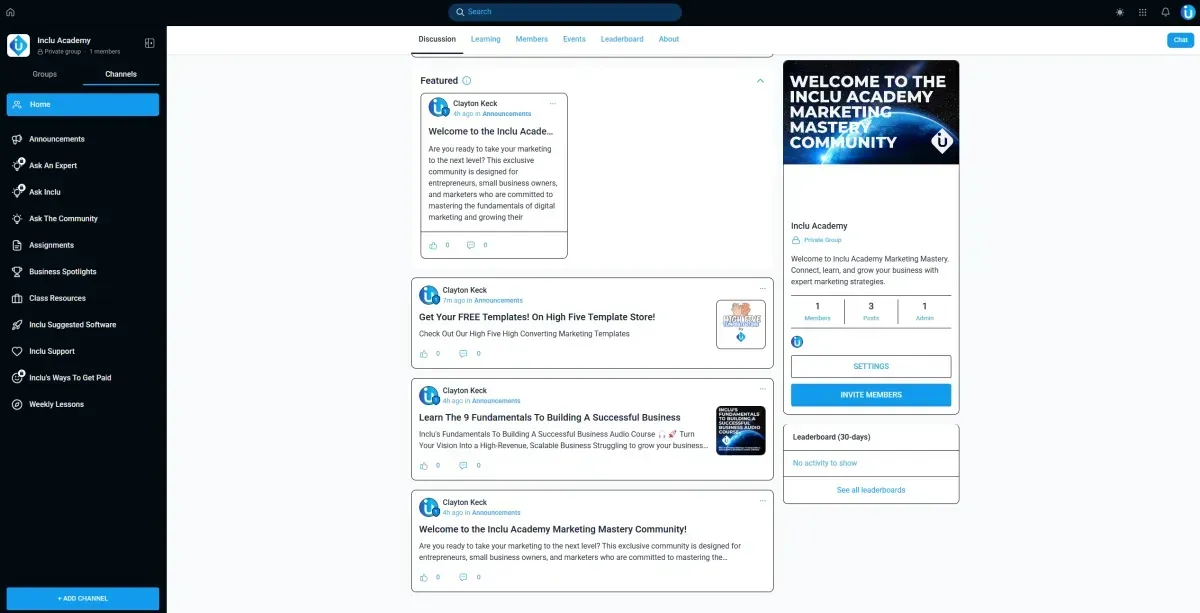
Task: Select the Home channel
Action: [x=83, y=104]
